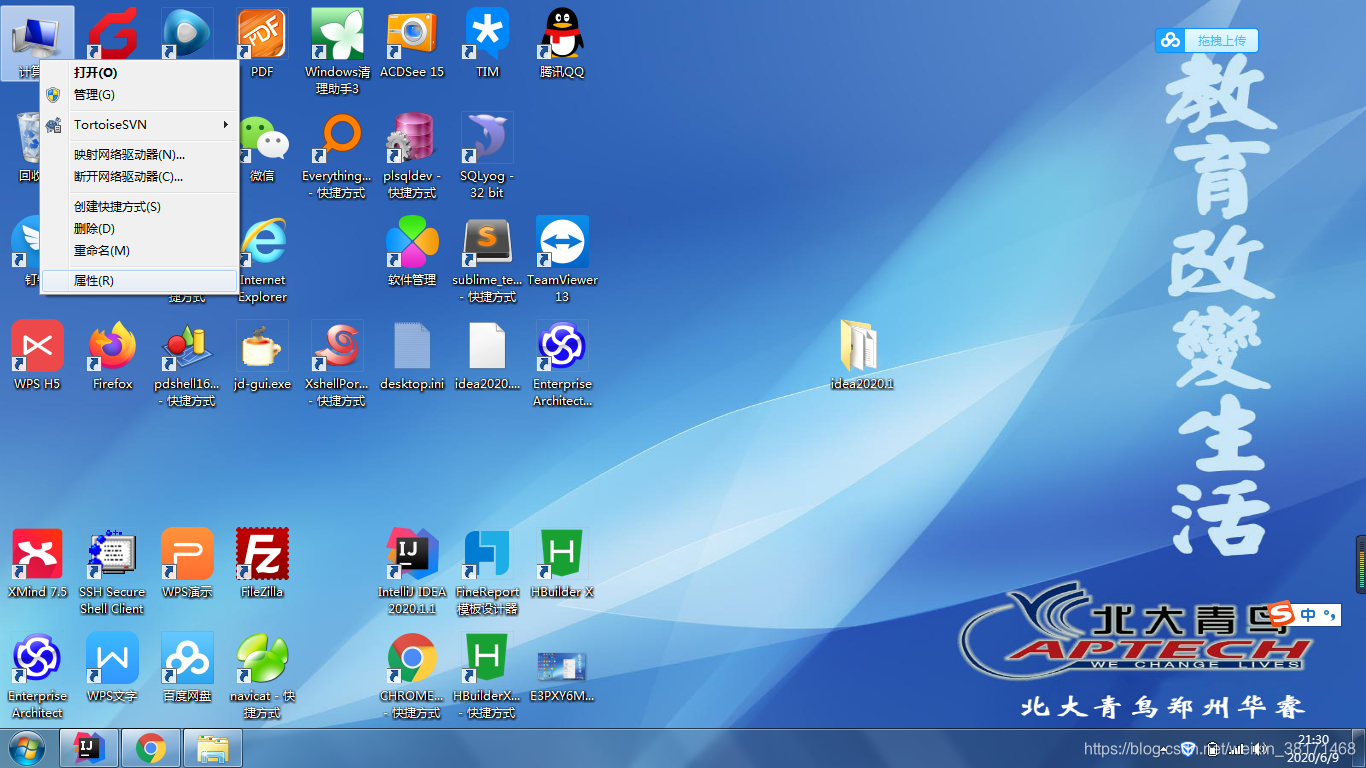Select the sublime_text shortcut icon

coord(487,243)
